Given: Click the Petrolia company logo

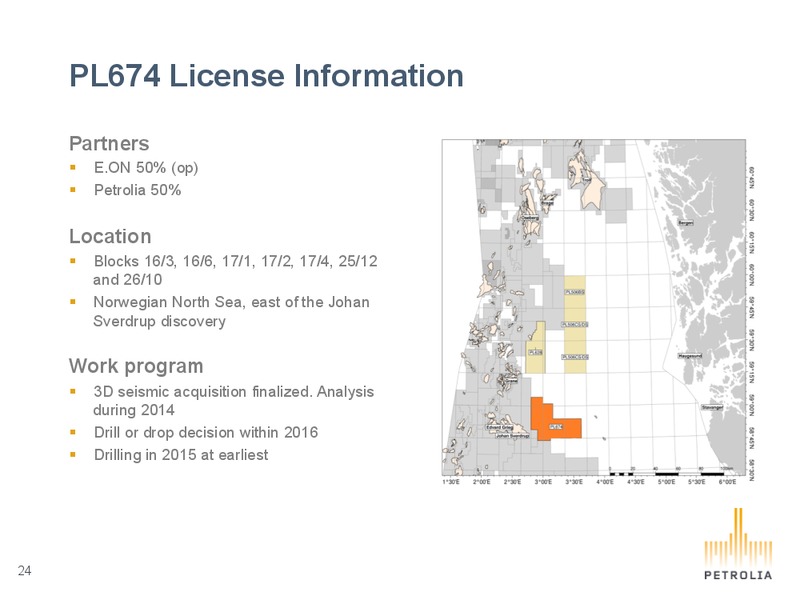Looking at the screenshot, I should pos(738,544).
